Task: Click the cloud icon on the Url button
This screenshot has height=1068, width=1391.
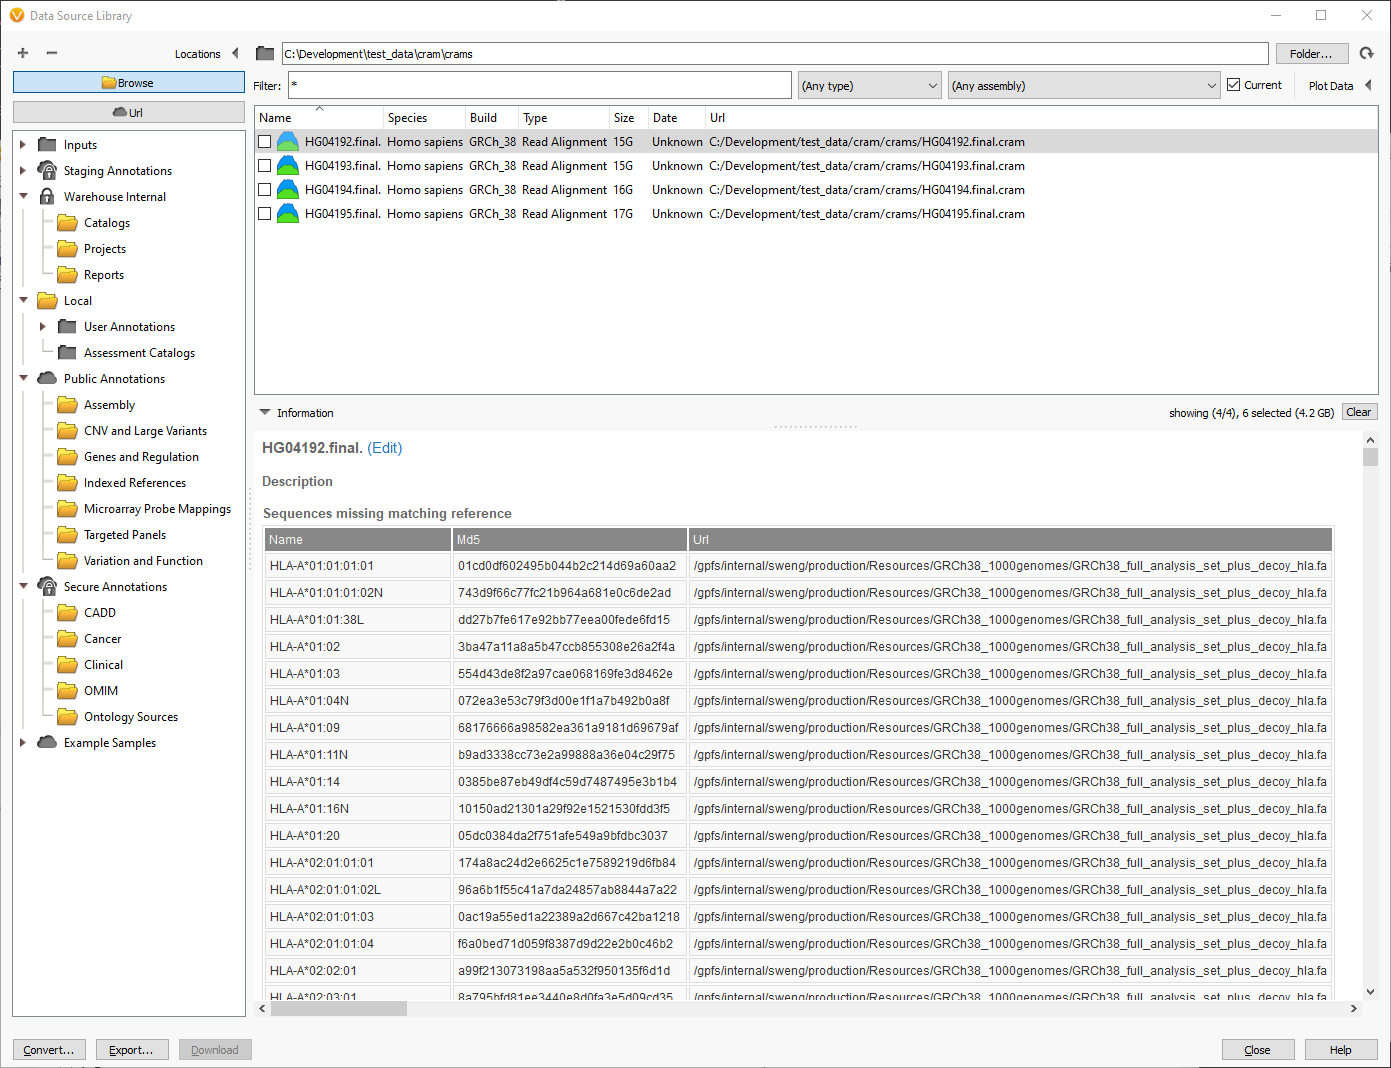Action: point(120,111)
